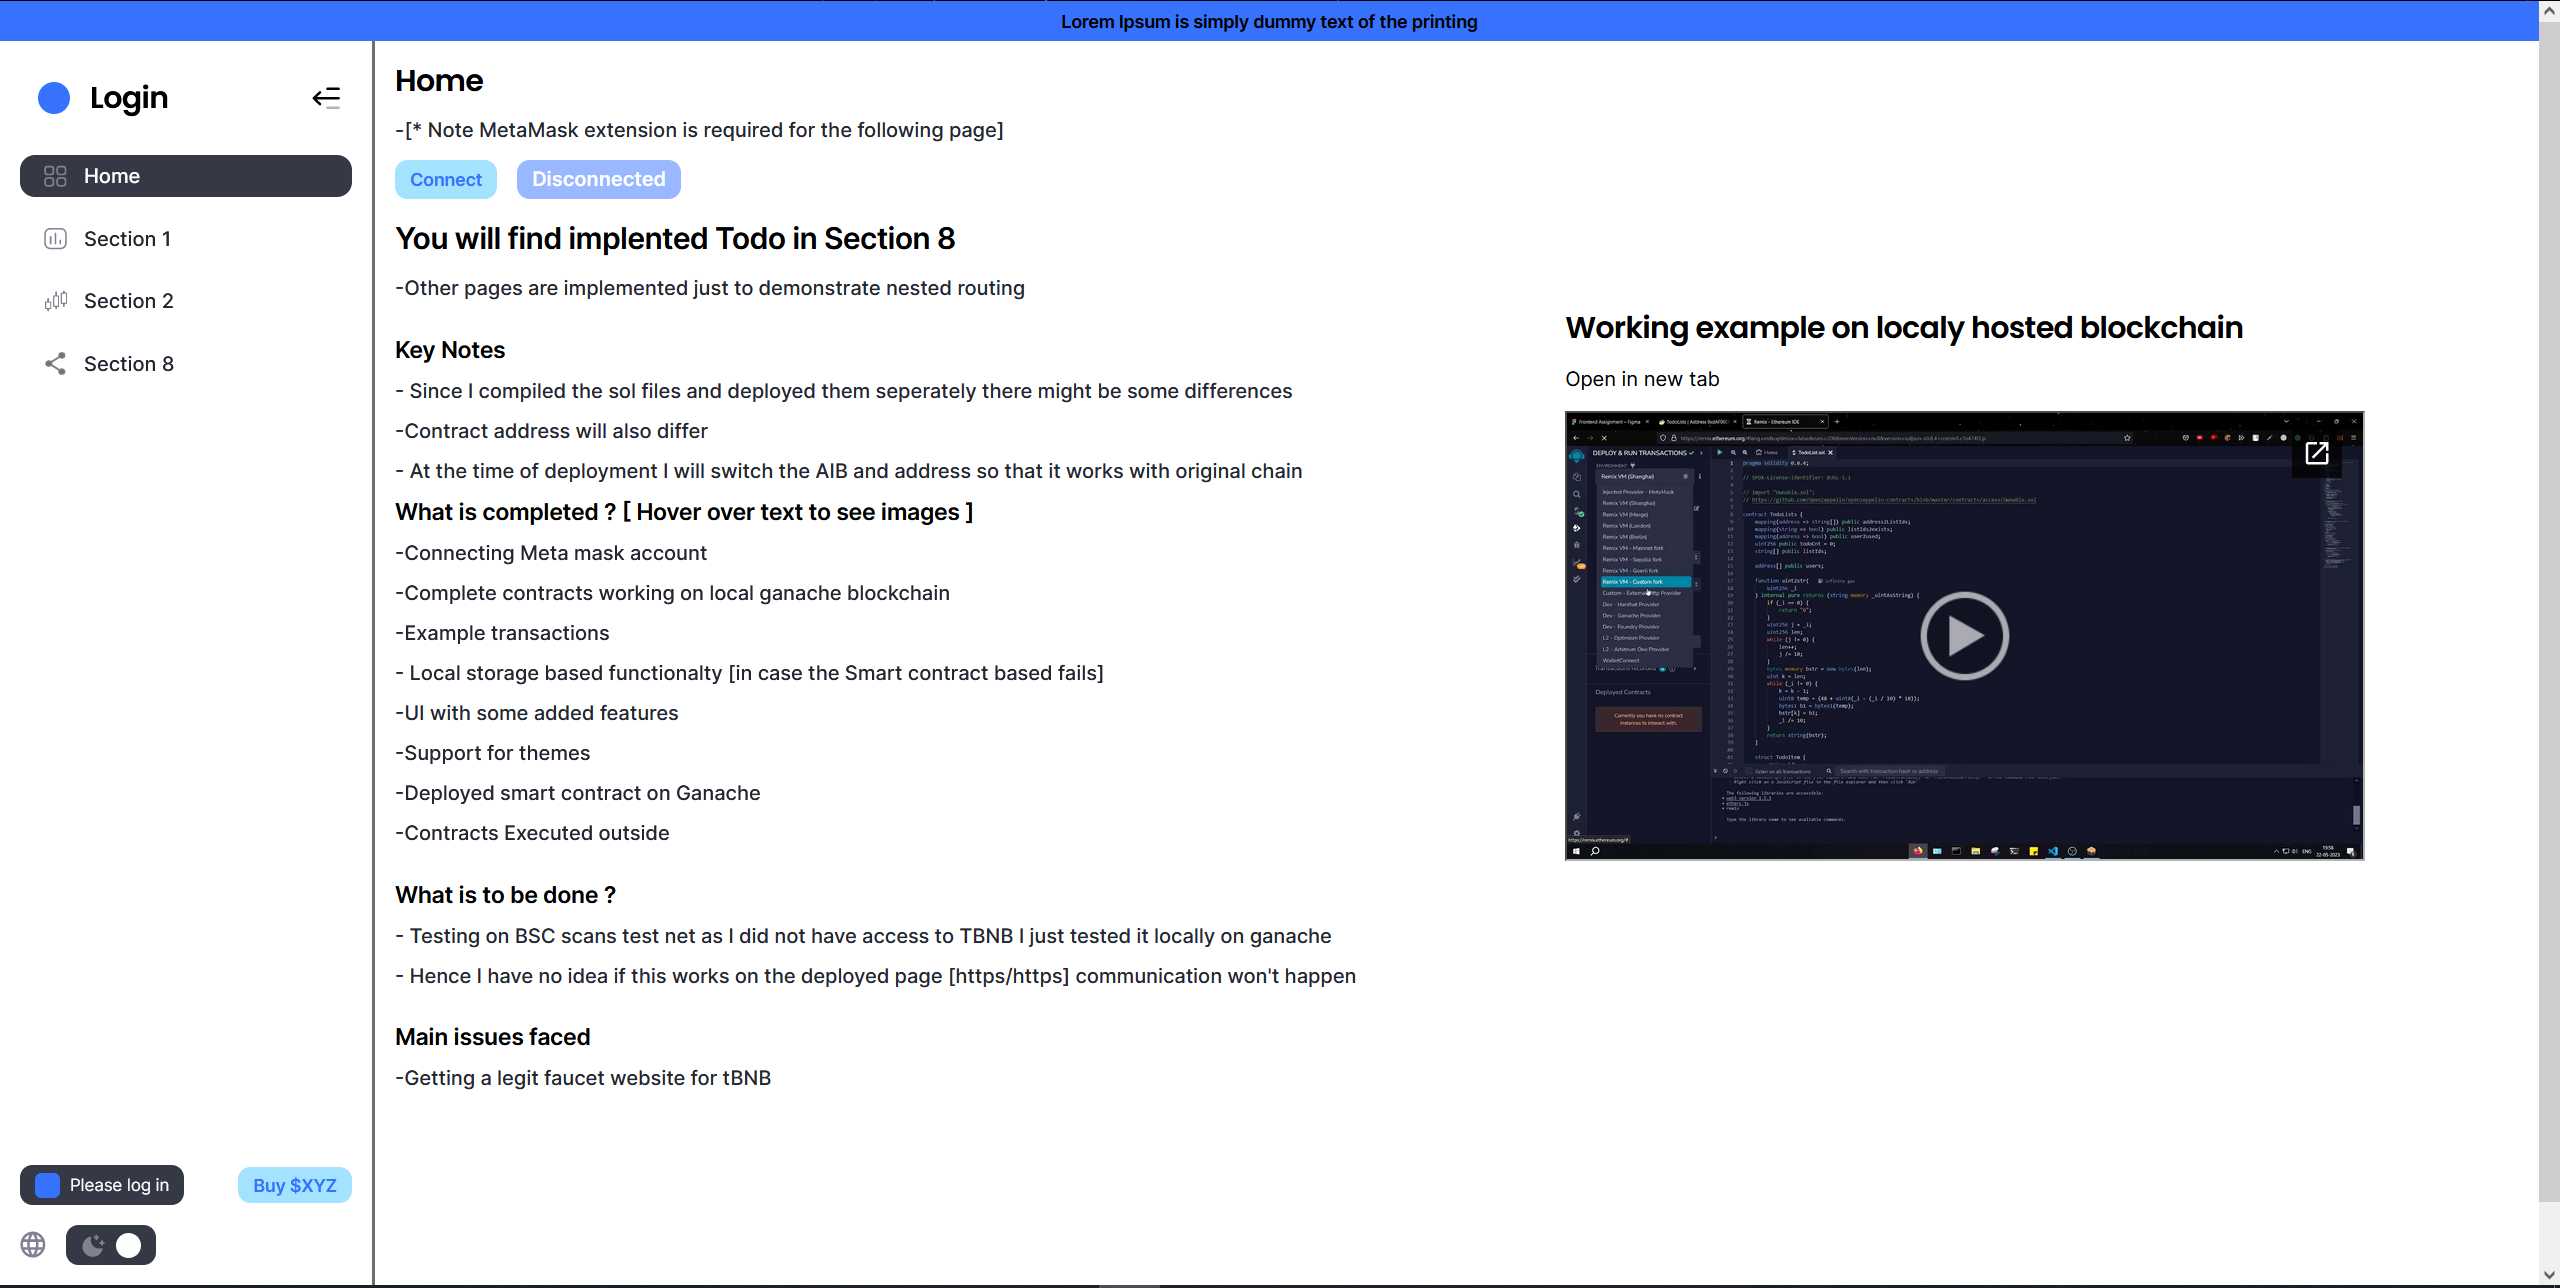Collapse the sidebar with arrow icon
This screenshot has width=2560, height=1288.
326,97
